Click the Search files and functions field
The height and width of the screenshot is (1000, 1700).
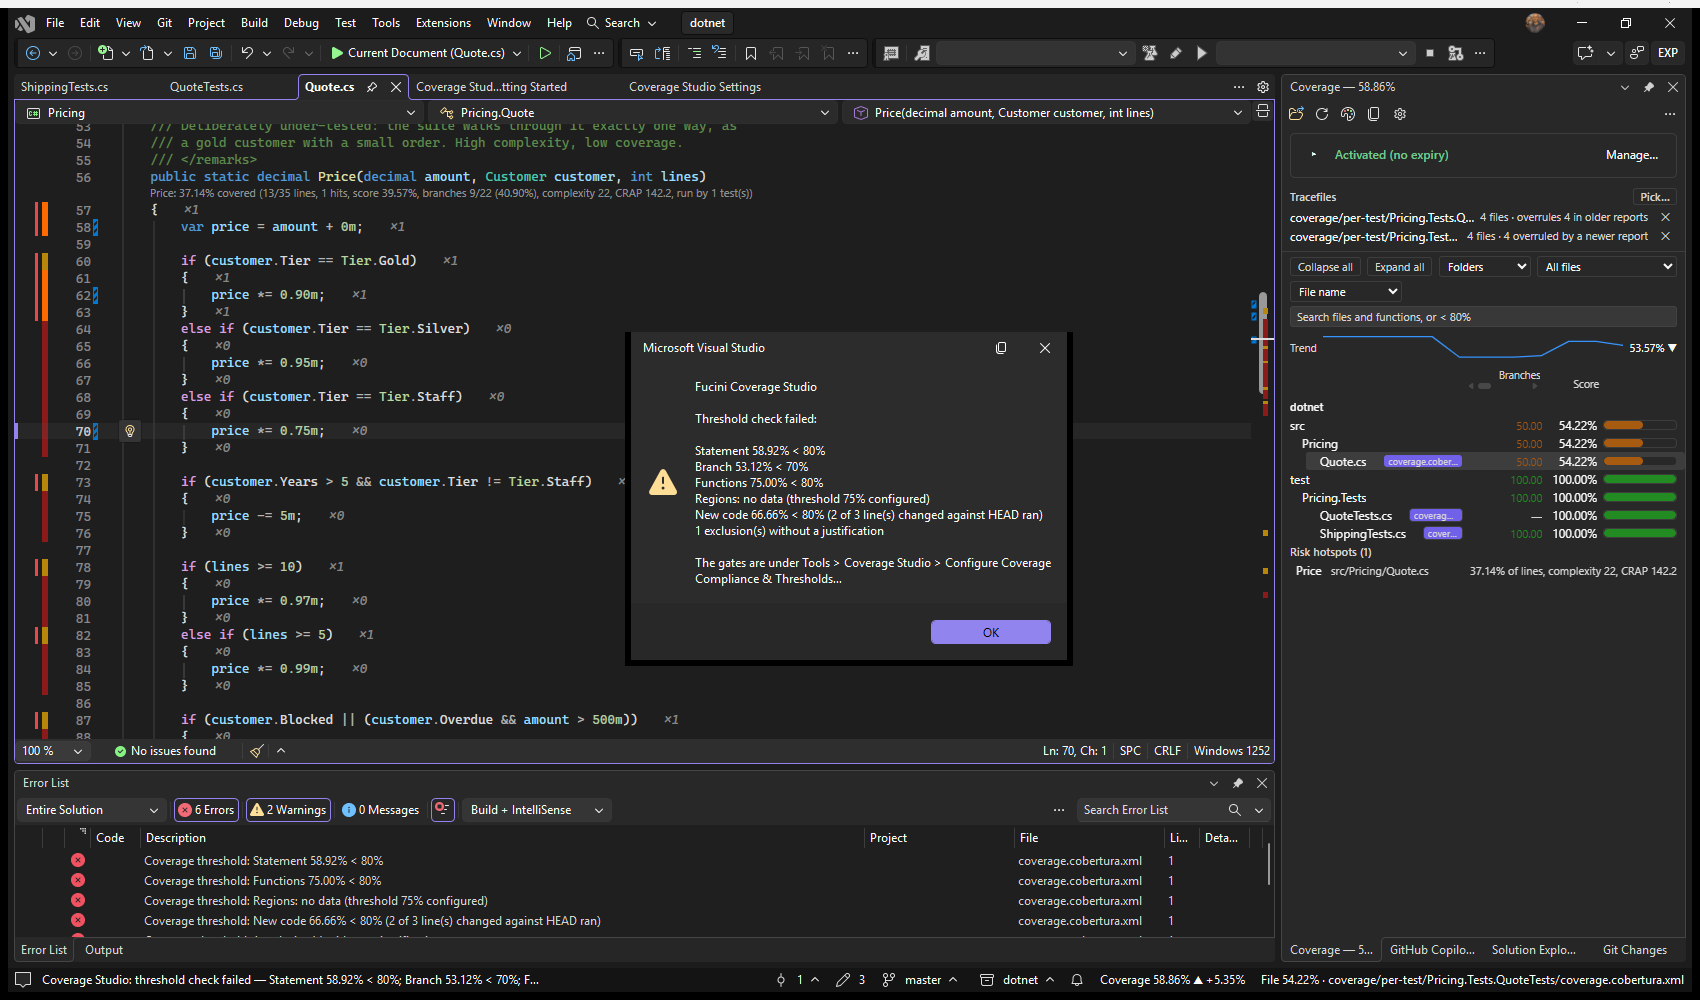click(x=1482, y=317)
